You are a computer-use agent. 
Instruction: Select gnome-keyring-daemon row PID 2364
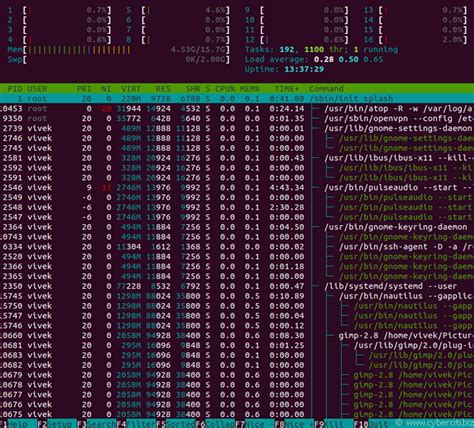point(237,227)
